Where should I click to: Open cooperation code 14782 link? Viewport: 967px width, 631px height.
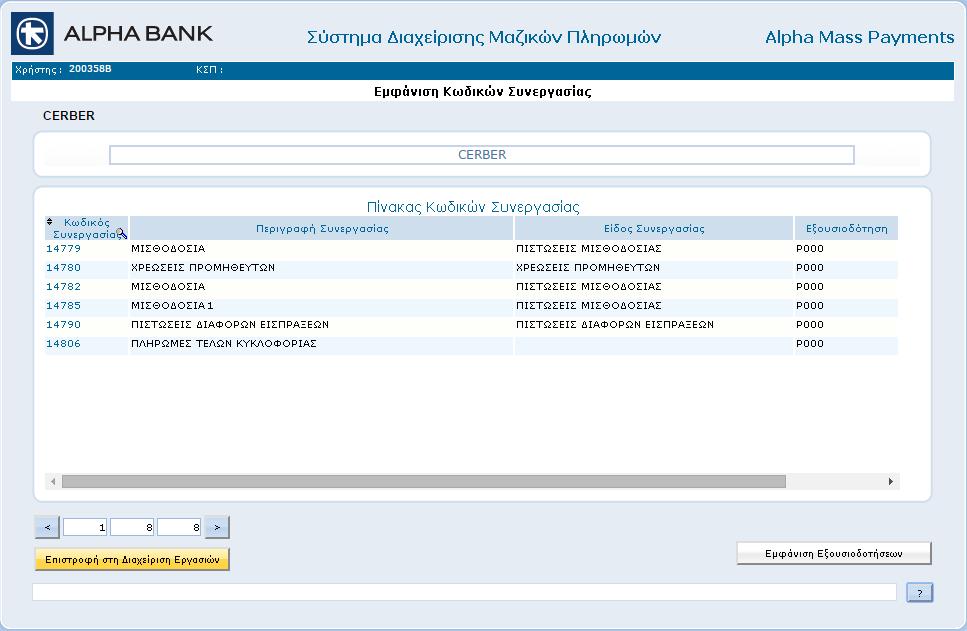click(64, 287)
